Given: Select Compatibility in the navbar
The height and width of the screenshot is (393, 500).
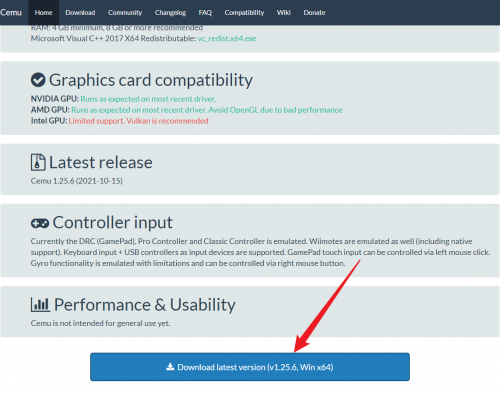Looking at the screenshot, I should (x=244, y=13).
